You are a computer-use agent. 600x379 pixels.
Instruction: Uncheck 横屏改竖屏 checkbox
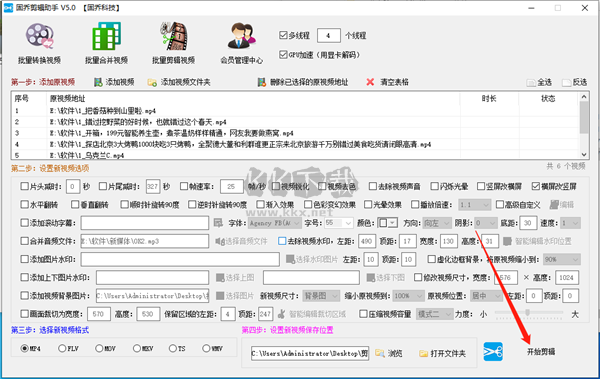coord(536,186)
